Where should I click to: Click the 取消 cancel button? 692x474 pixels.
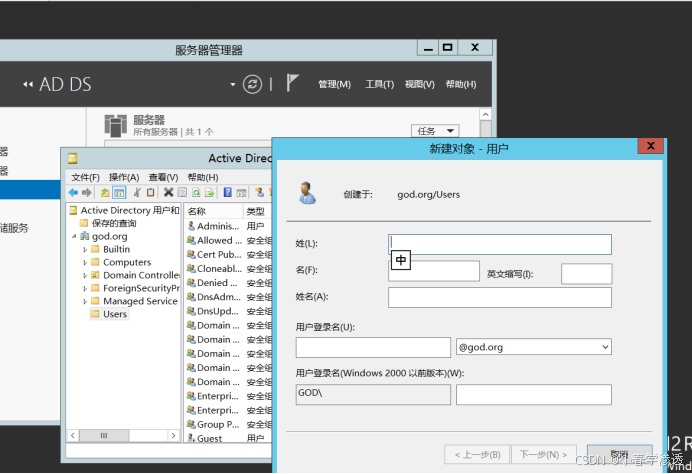point(620,454)
